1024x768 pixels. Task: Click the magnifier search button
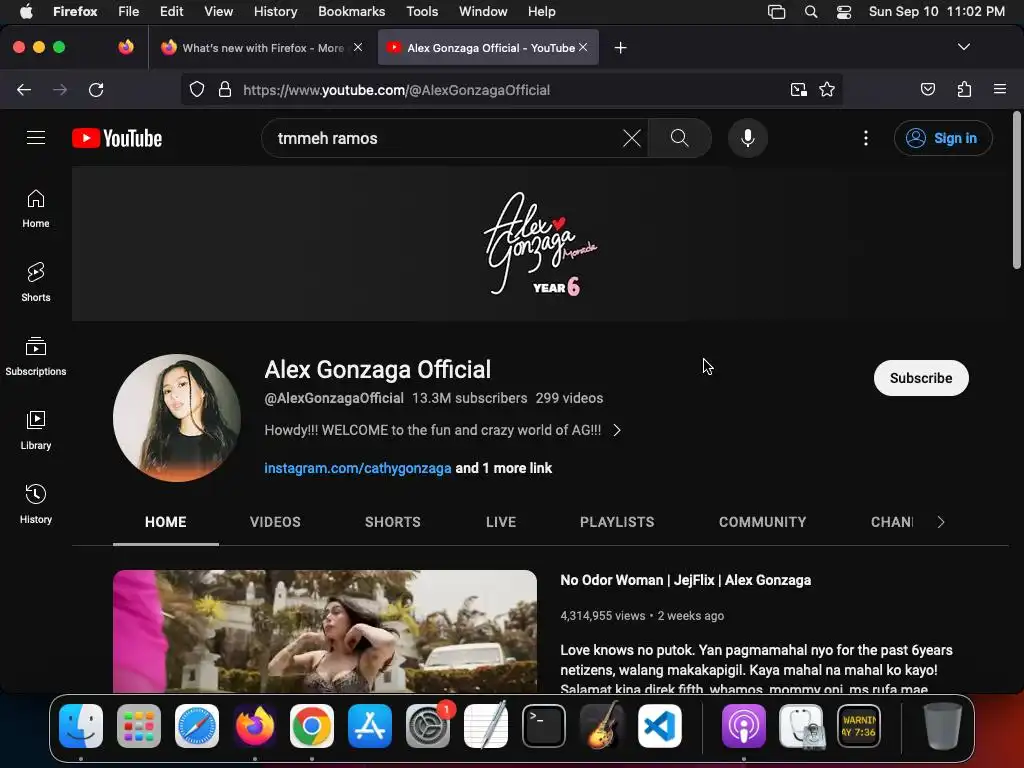(x=679, y=138)
